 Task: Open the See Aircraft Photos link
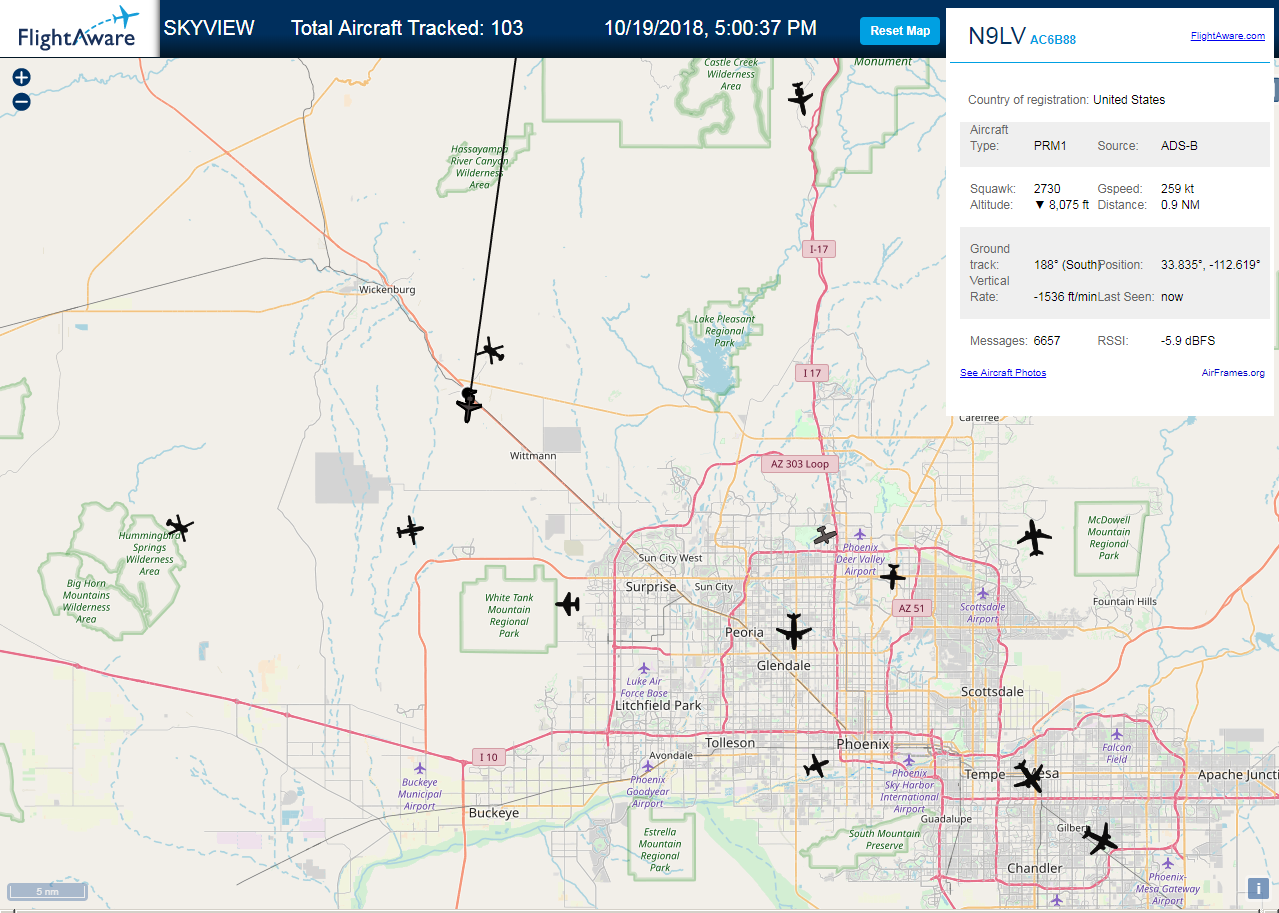click(1003, 373)
